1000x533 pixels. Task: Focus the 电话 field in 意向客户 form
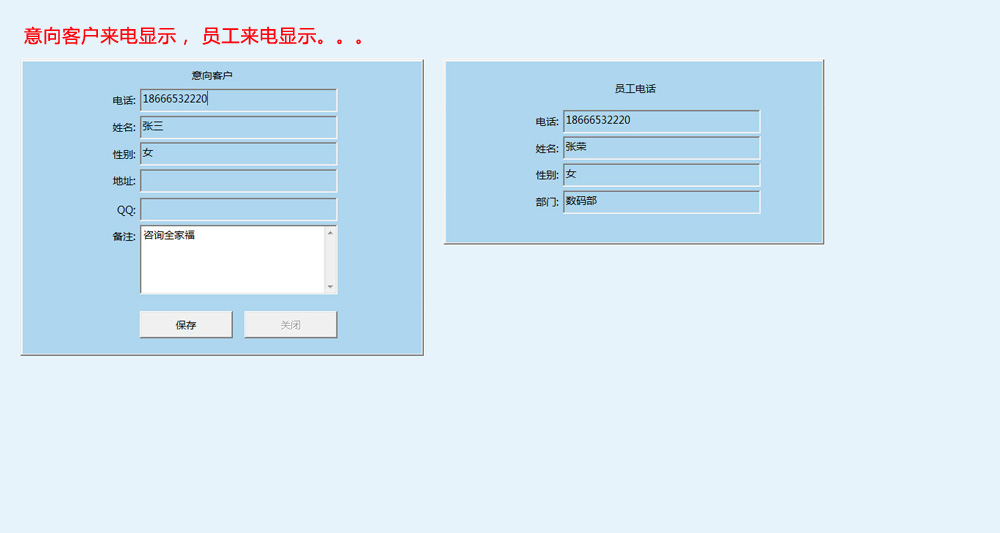(238, 100)
